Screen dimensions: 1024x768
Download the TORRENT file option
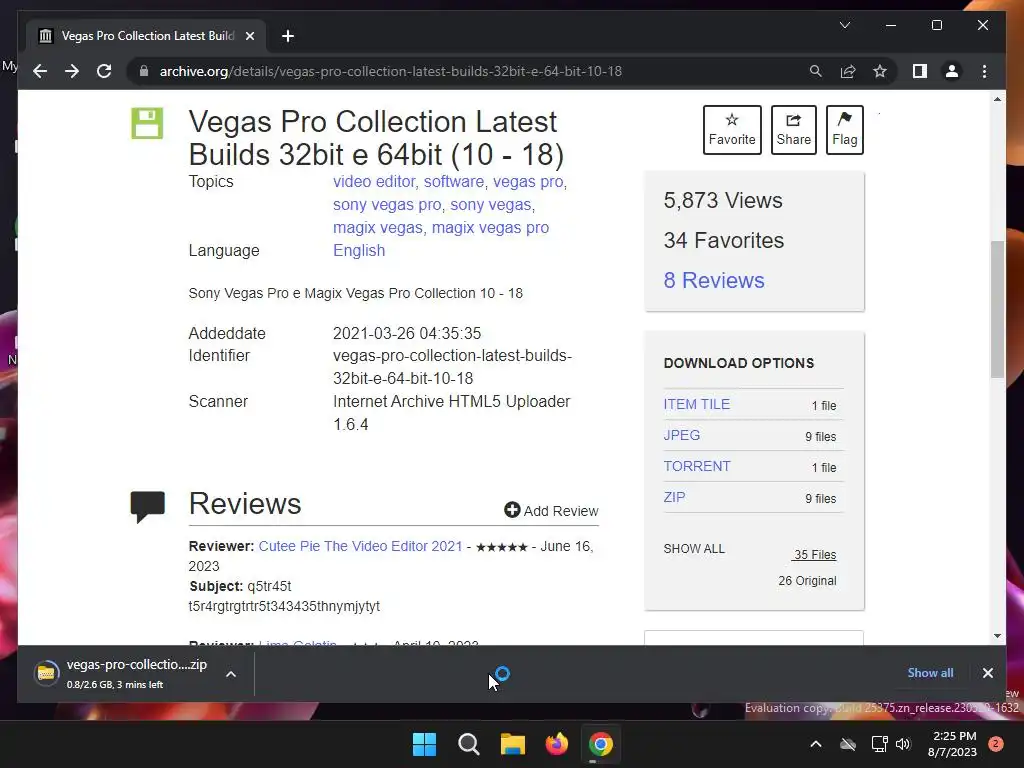(x=696, y=466)
